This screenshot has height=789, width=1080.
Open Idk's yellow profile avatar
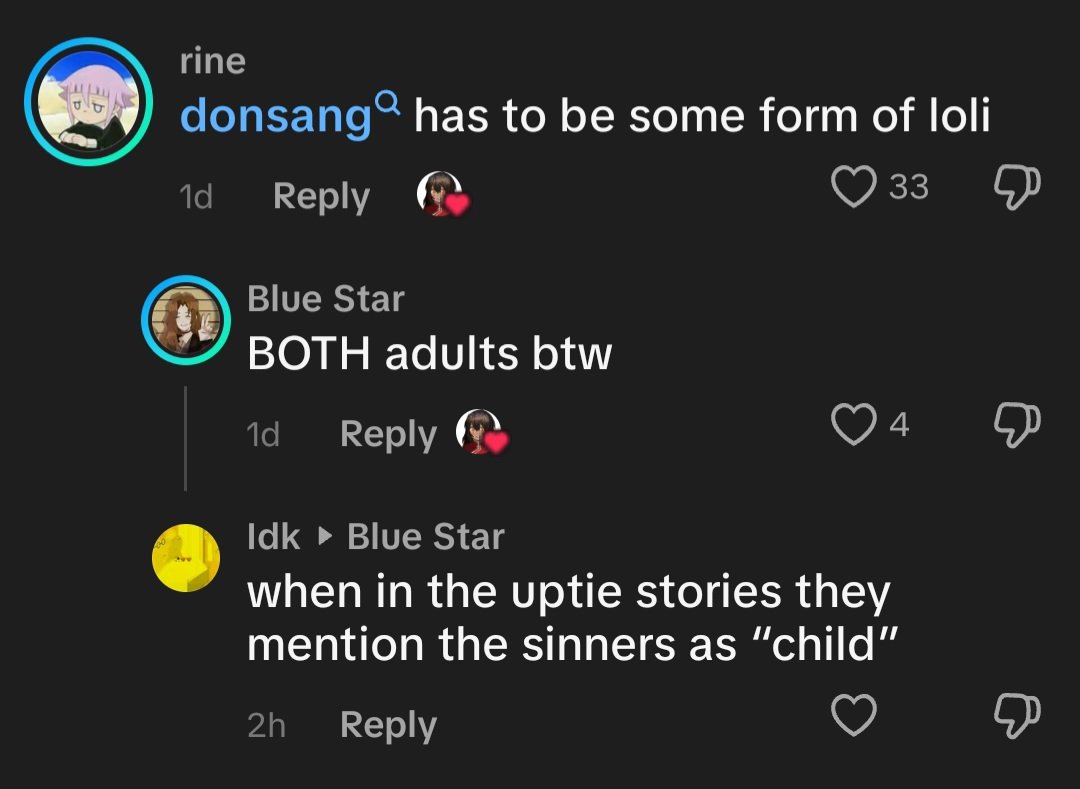tap(186, 557)
